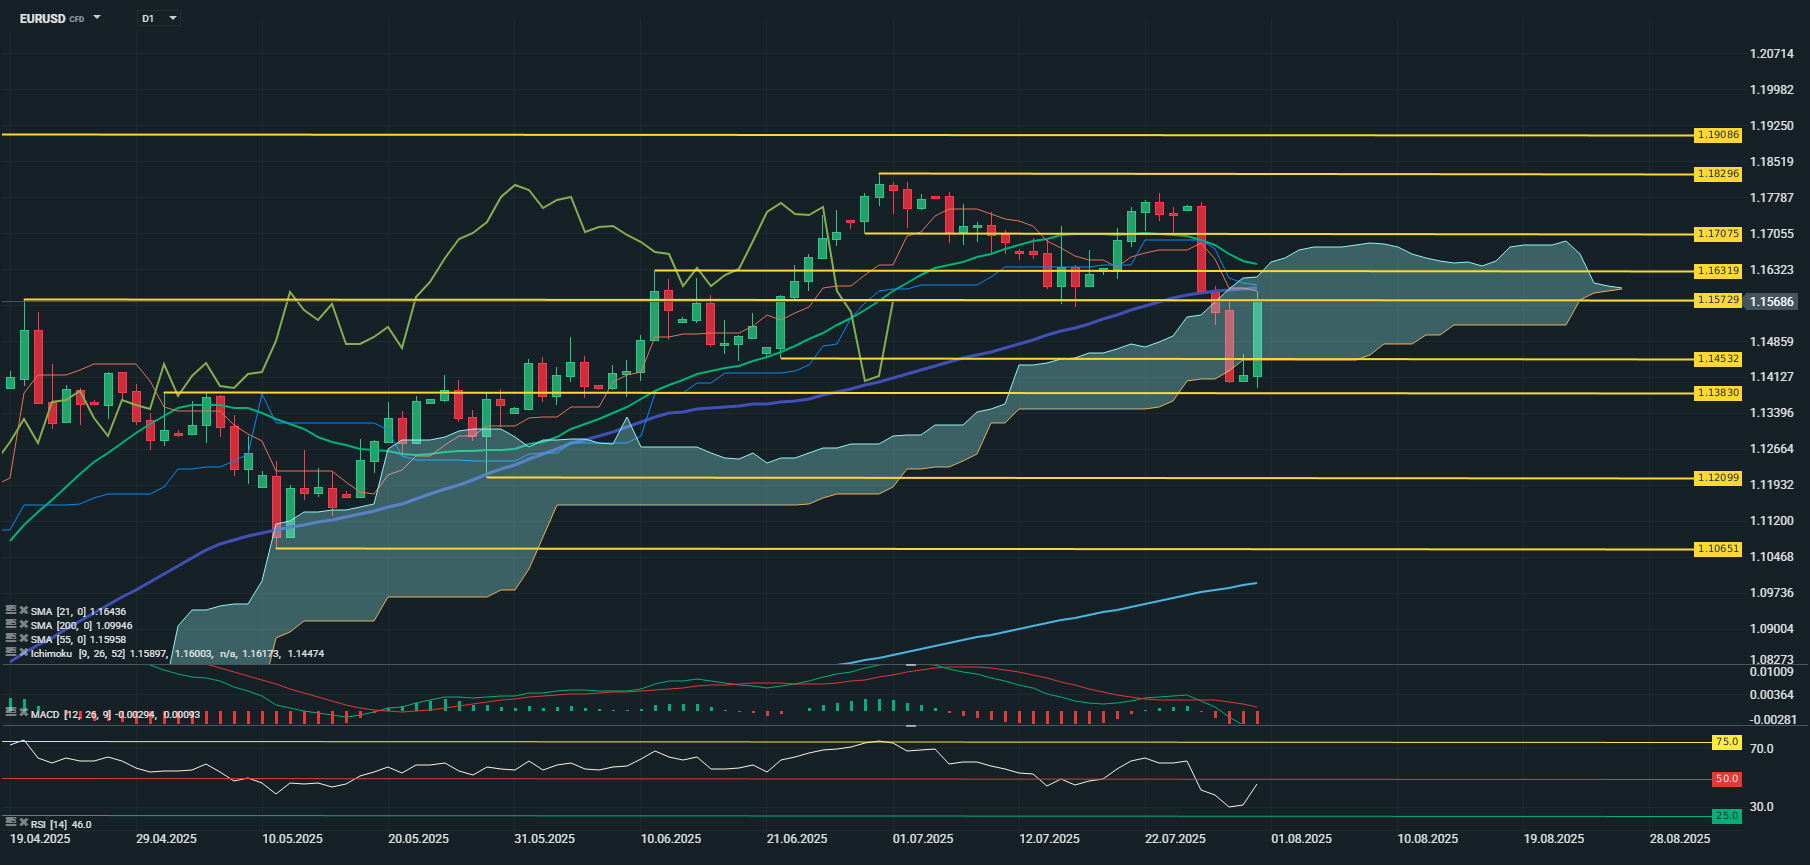Click the 31.05.2025 date on the time axis
Screen dimensions: 1810x865
[x=544, y=839]
